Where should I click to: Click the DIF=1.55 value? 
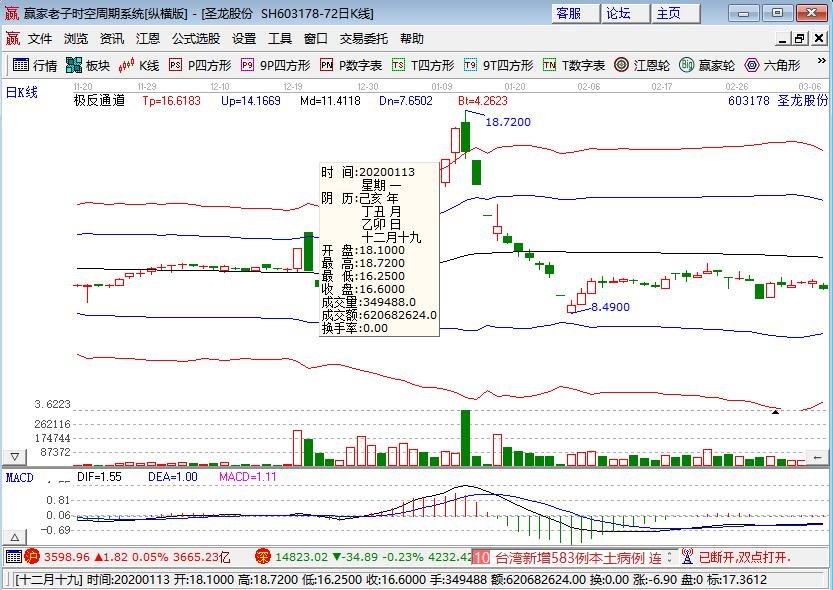99,477
